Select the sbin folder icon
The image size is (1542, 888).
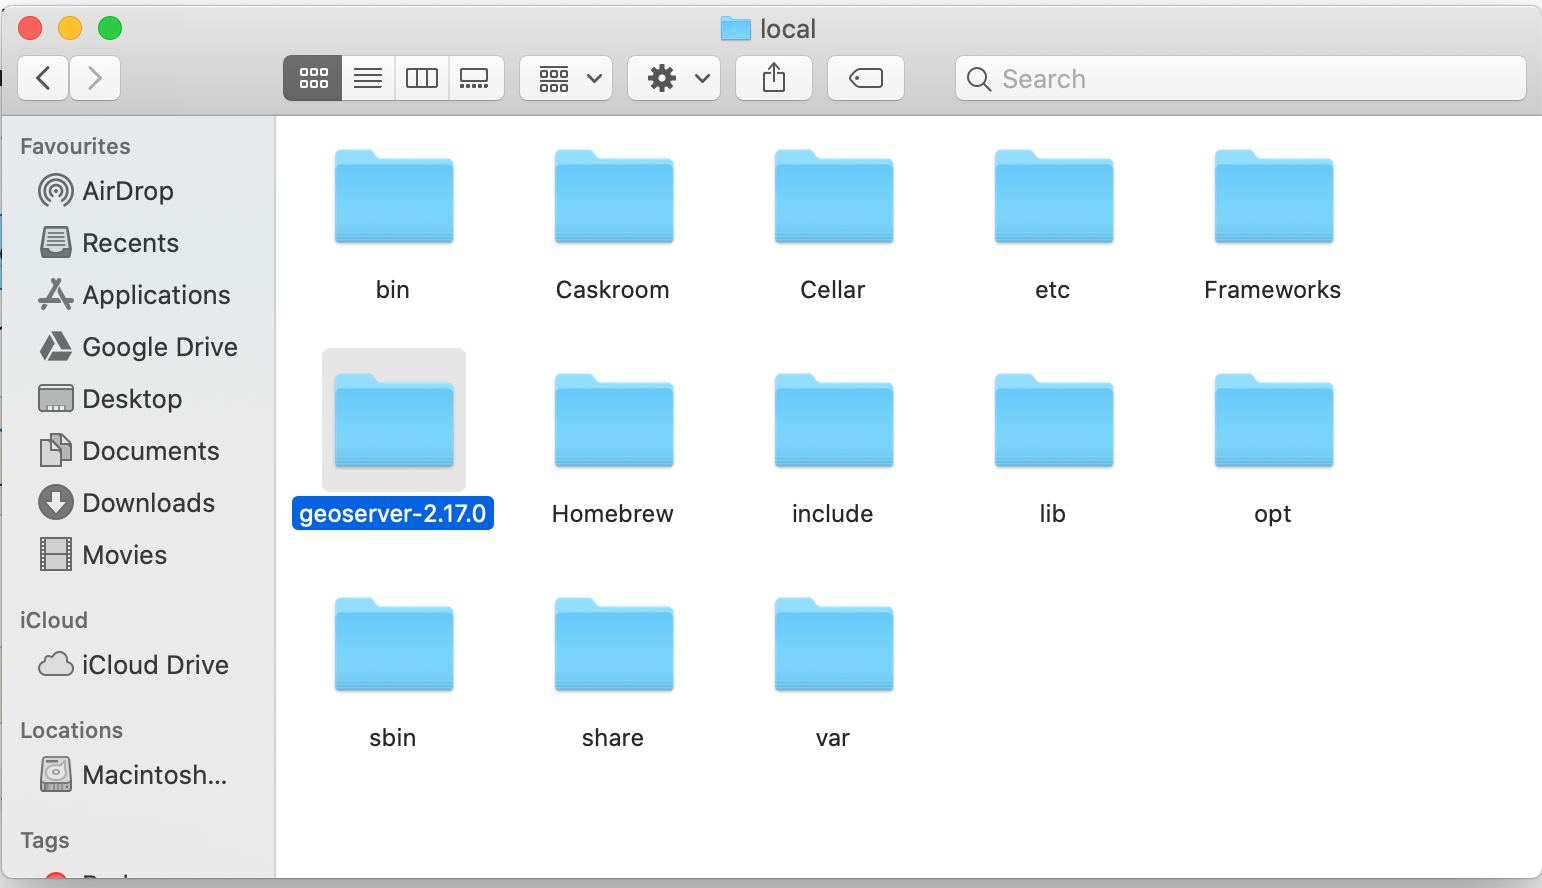[394, 645]
